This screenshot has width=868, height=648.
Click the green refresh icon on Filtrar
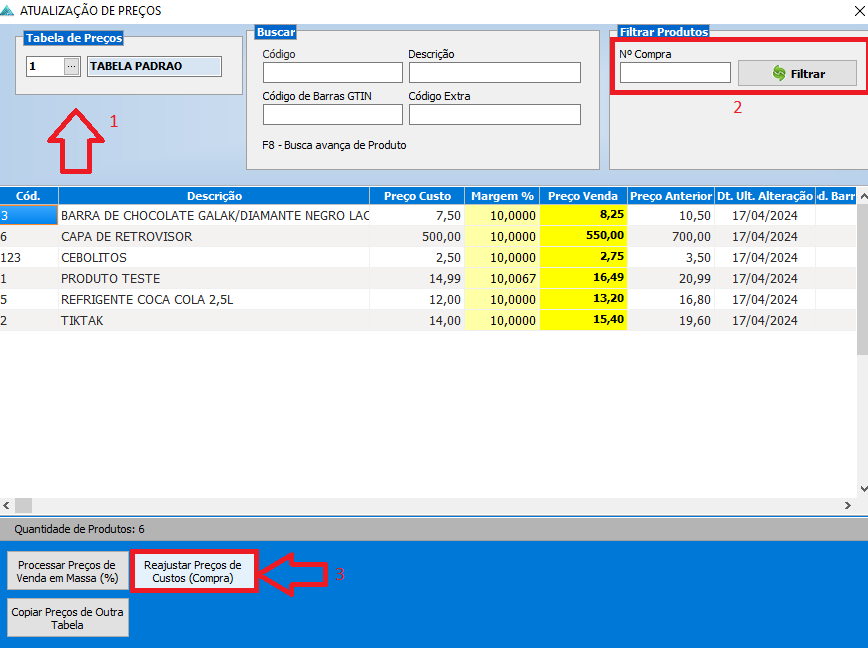pyautogui.click(x=779, y=73)
